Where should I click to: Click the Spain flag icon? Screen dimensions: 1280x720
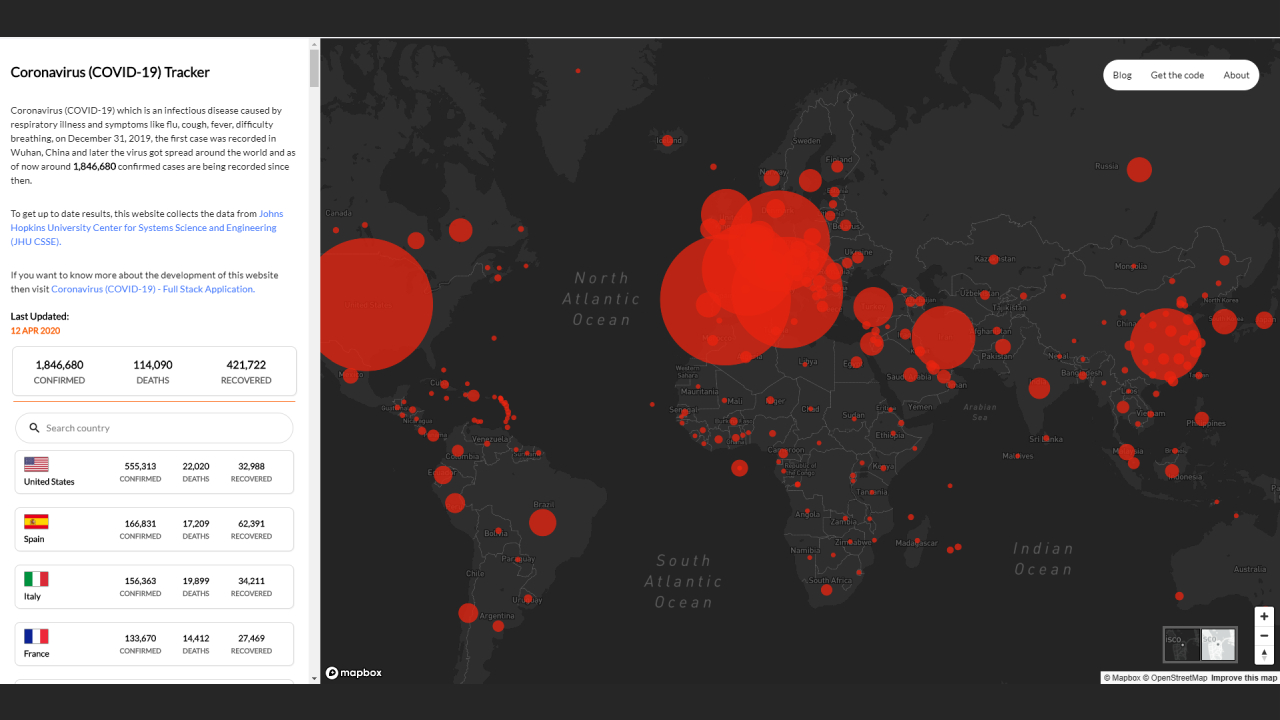click(x=36, y=521)
